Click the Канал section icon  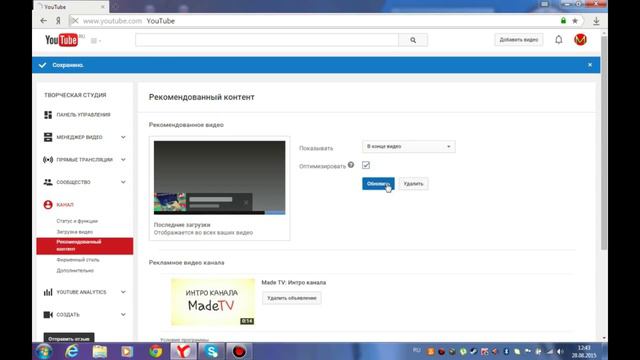tap(48, 204)
